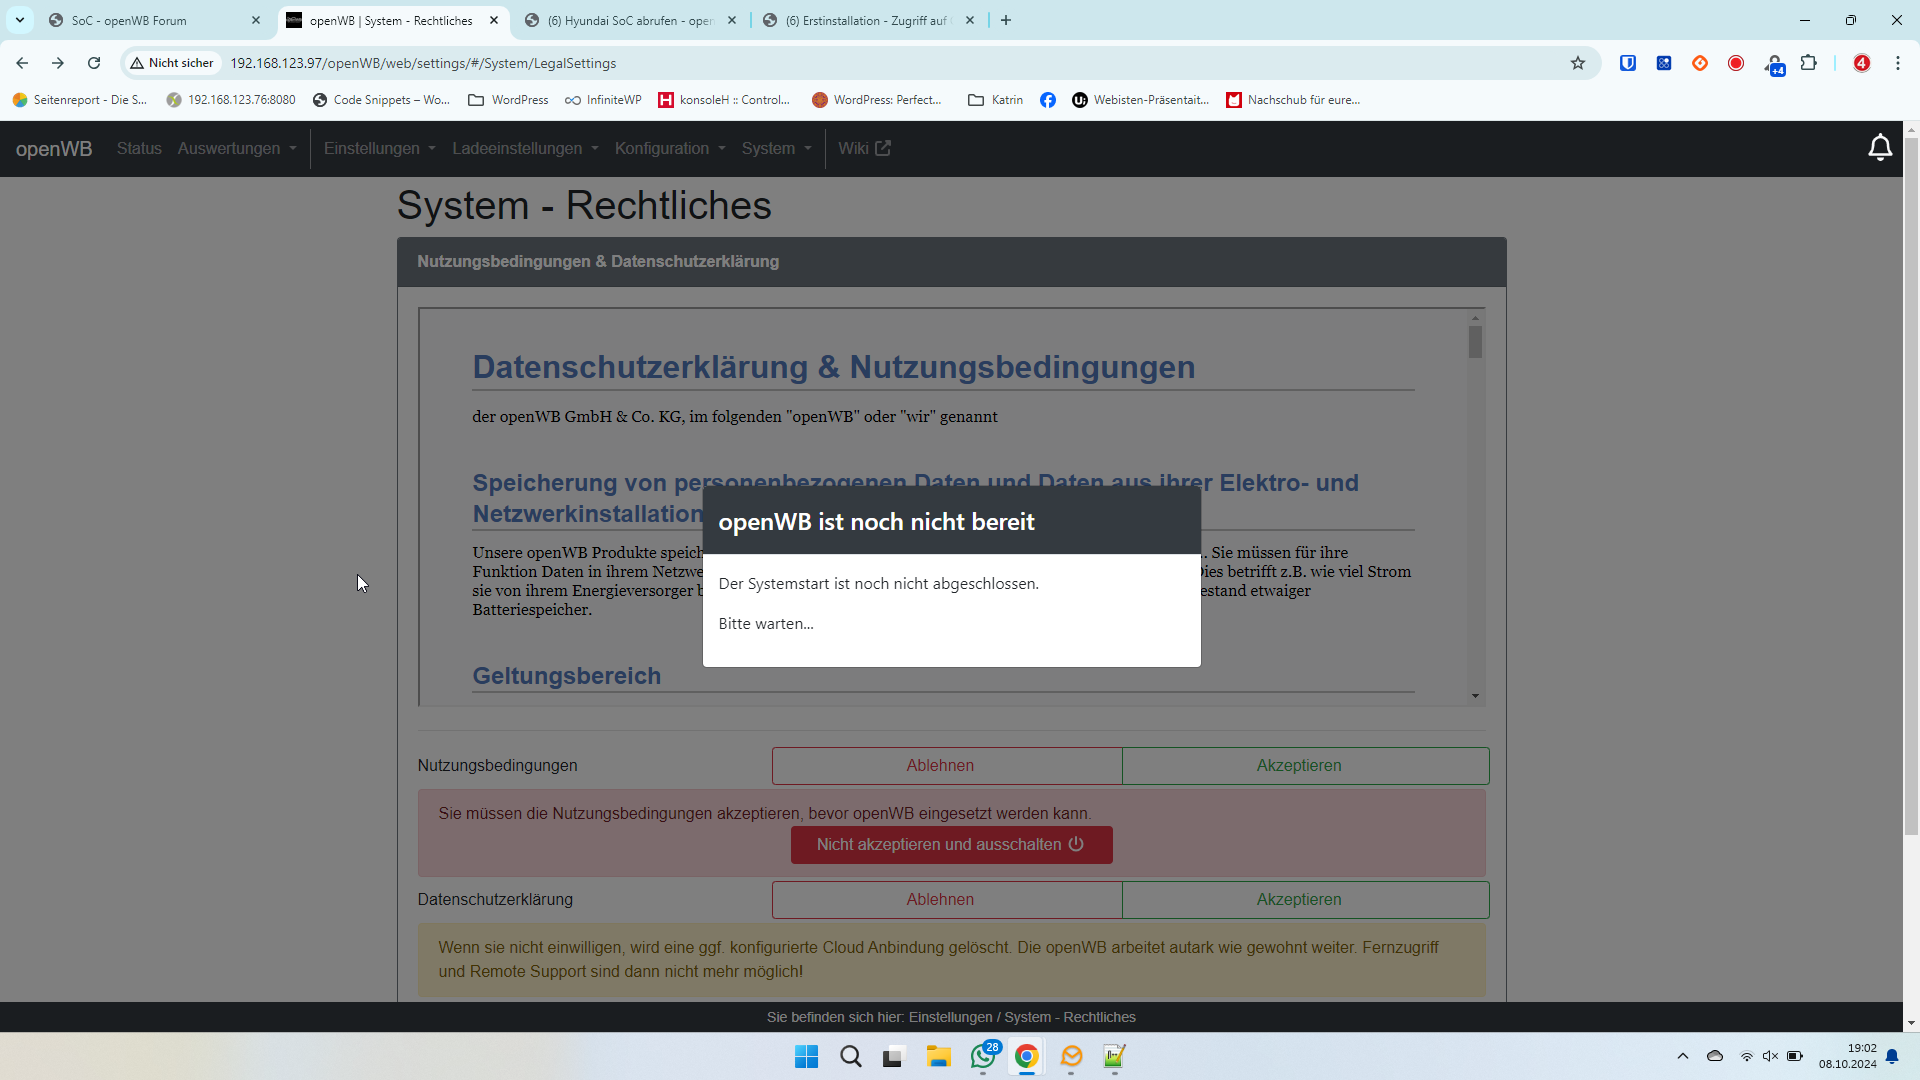1920x1080 pixels.
Task: Reload the page with the refresh icon
Action: [x=94, y=63]
